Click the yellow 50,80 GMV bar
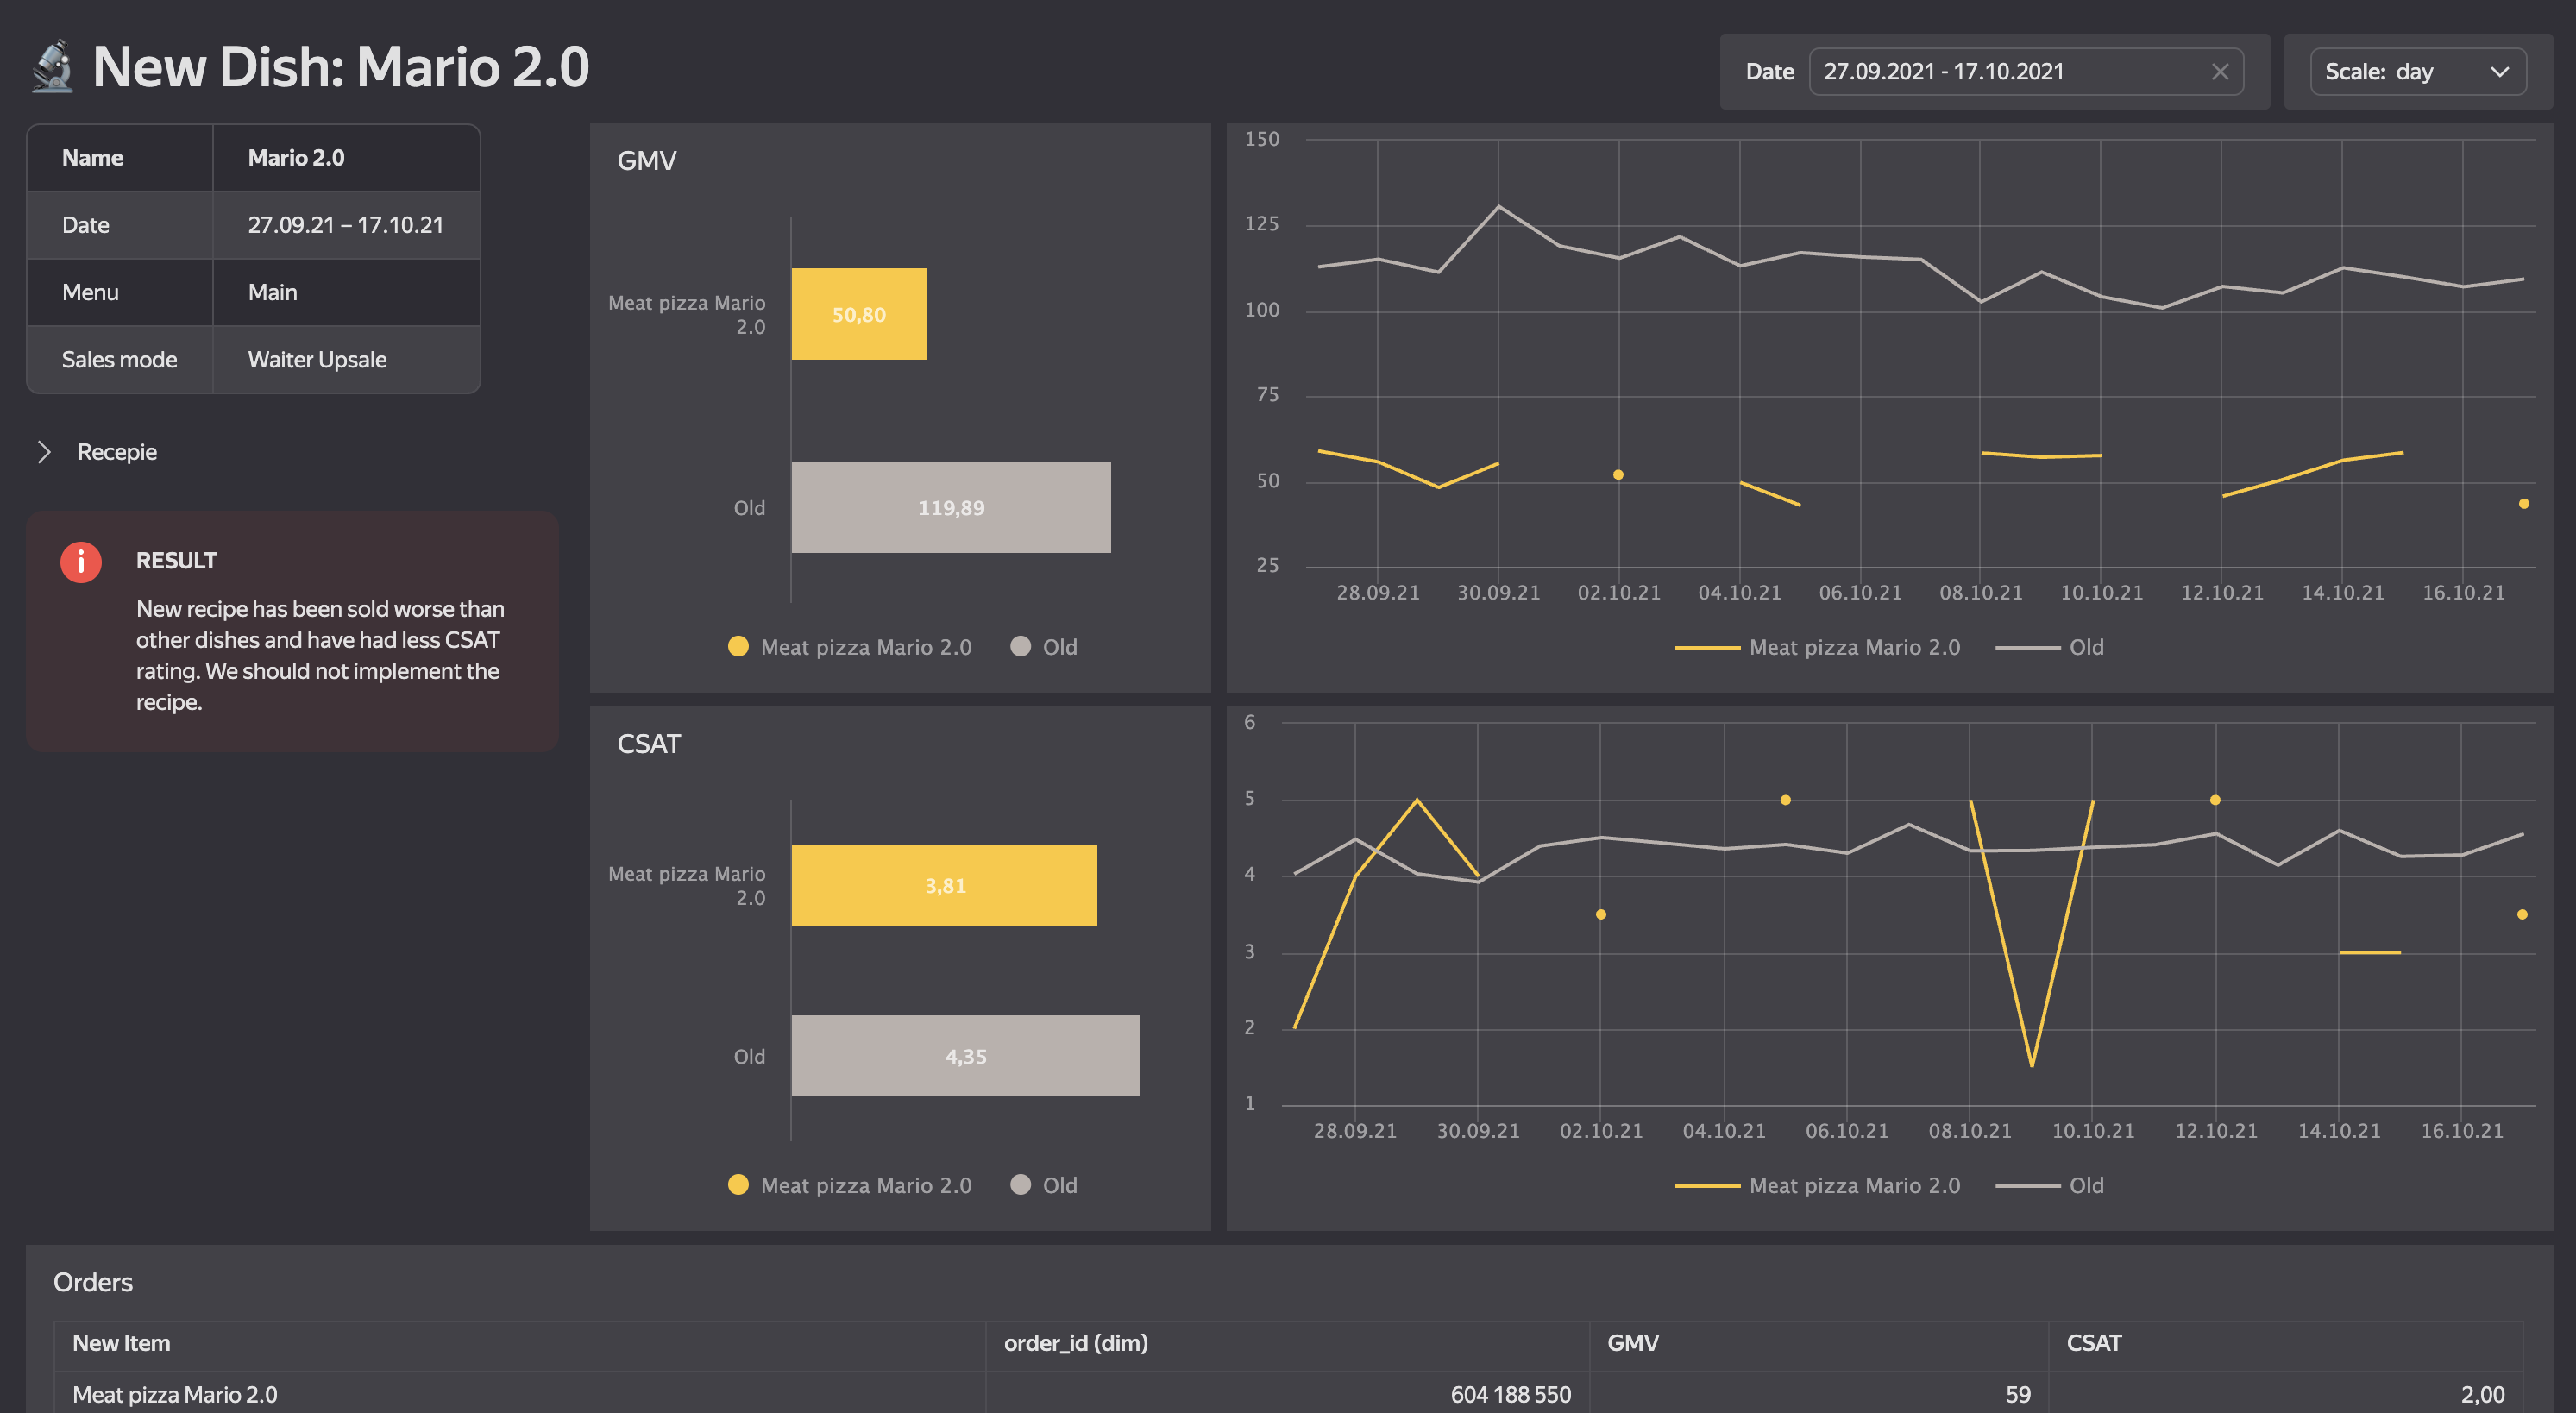This screenshot has width=2576, height=1413. [858, 314]
